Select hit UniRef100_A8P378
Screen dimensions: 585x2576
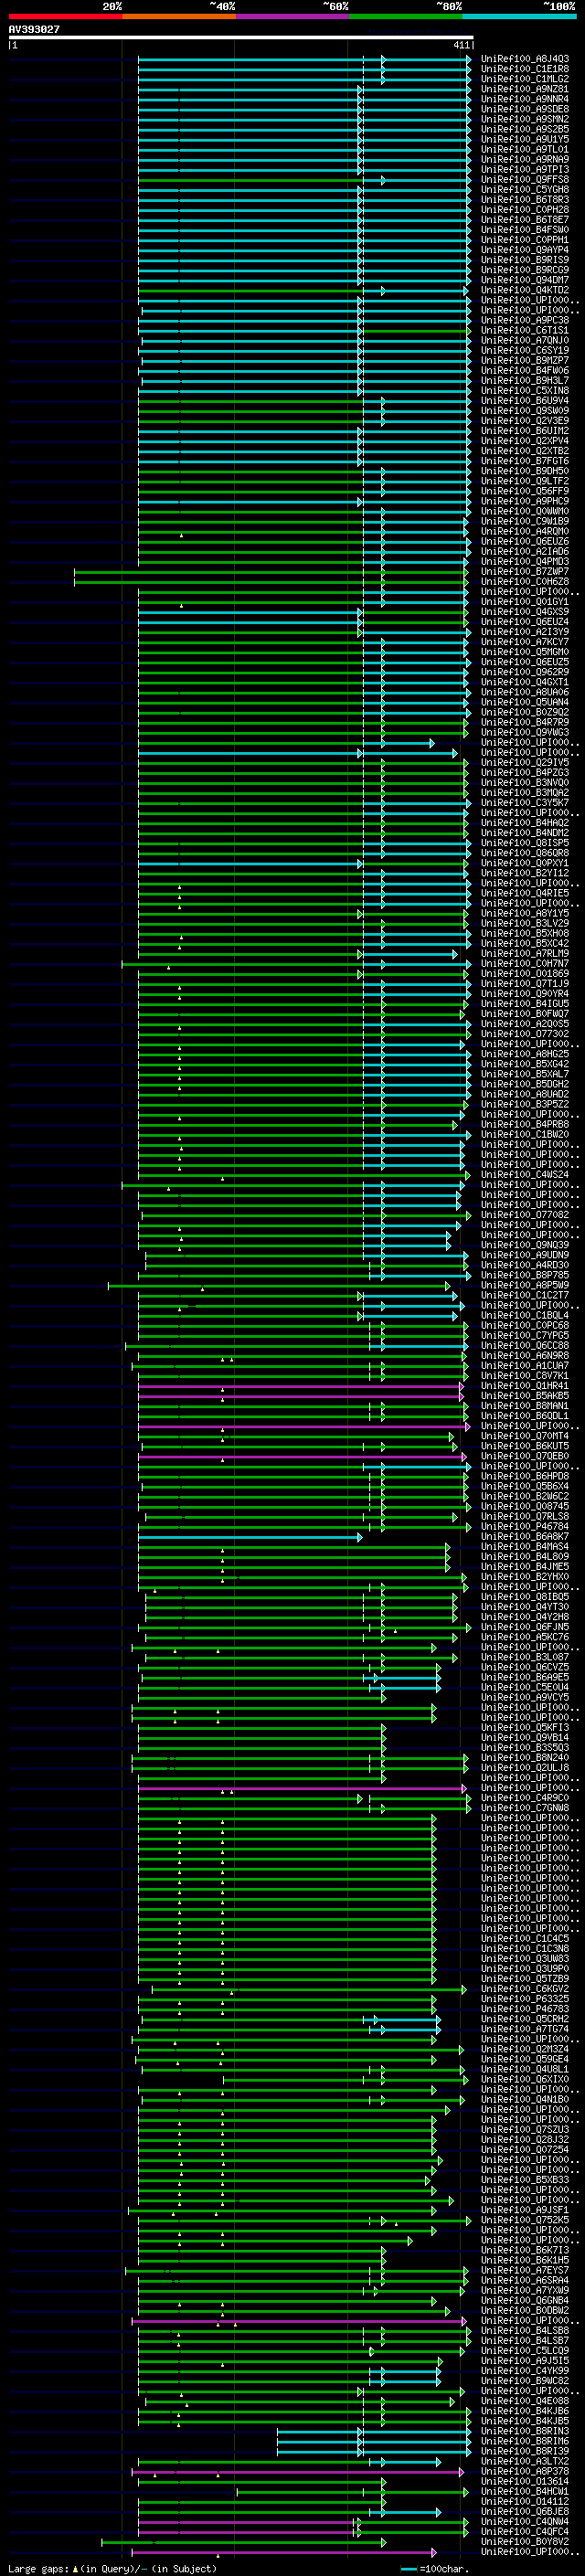click(x=525, y=2471)
